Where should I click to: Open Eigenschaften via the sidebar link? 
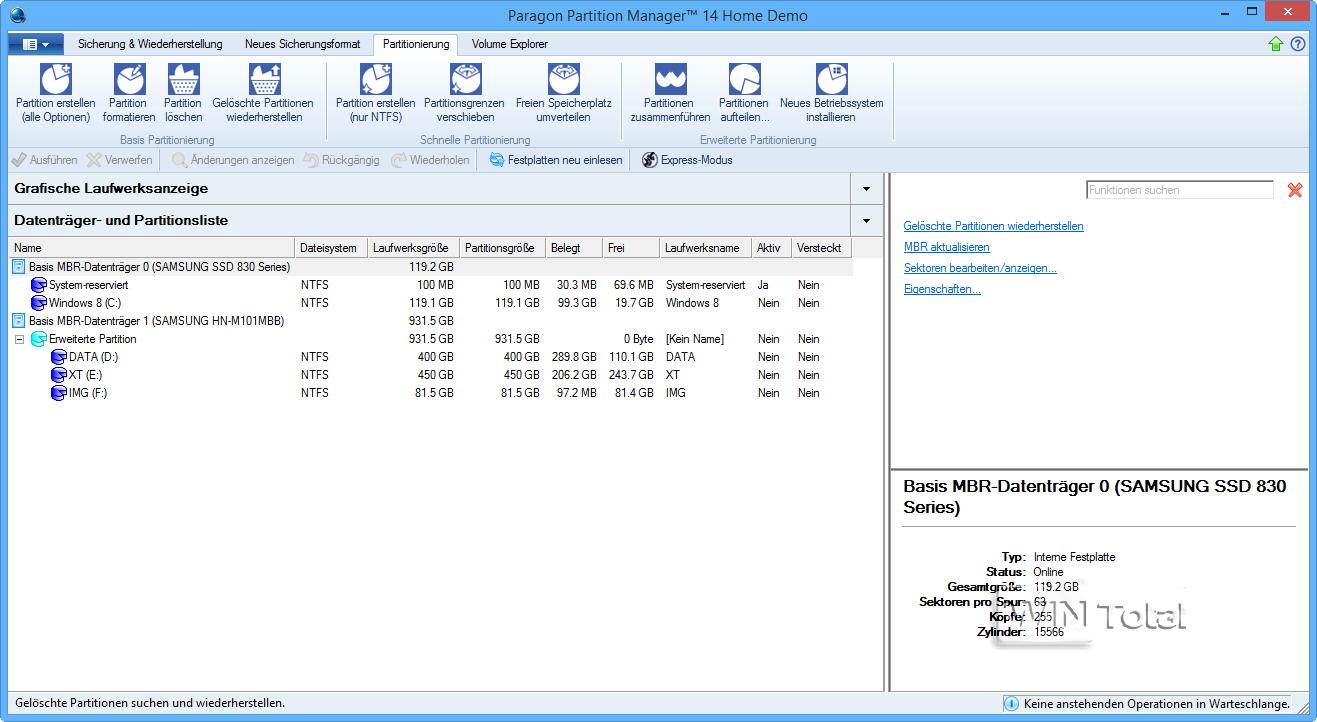point(940,289)
